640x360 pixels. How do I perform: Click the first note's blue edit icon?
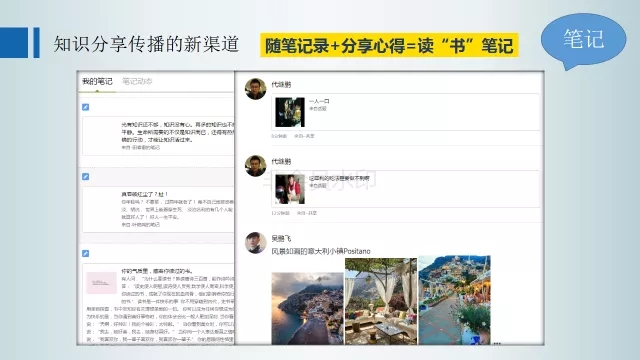pos(85,107)
